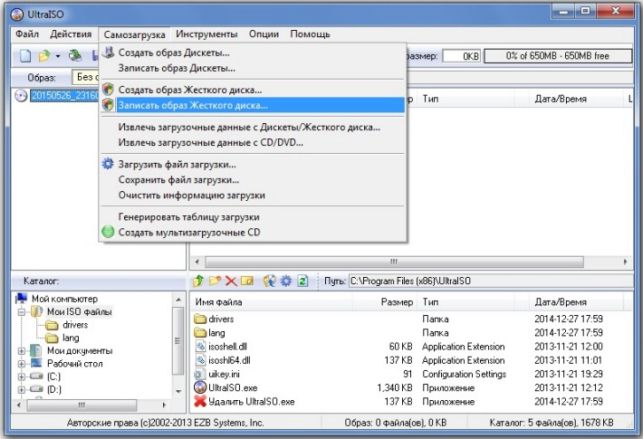This screenshot has height=439, width=643.
Task: Click upper pane horizontal scrollbar thumb
Action: coord(394,262)
